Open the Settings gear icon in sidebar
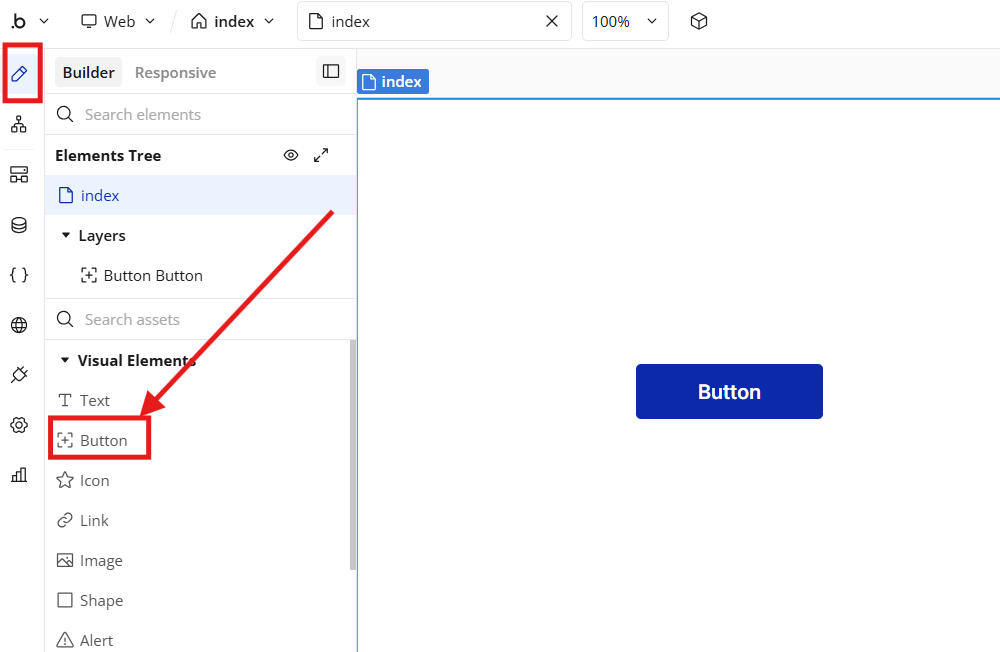The width and height of the screenshot is (1000, 652). point(19,425)
